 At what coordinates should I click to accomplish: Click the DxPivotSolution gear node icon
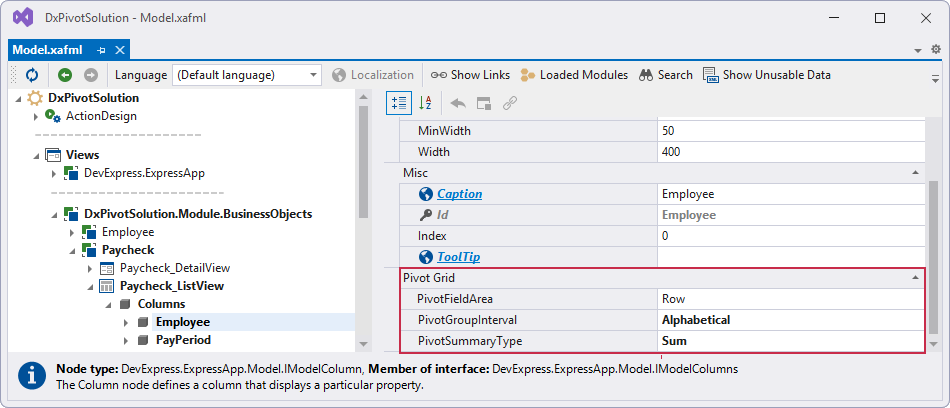[35, 98]
